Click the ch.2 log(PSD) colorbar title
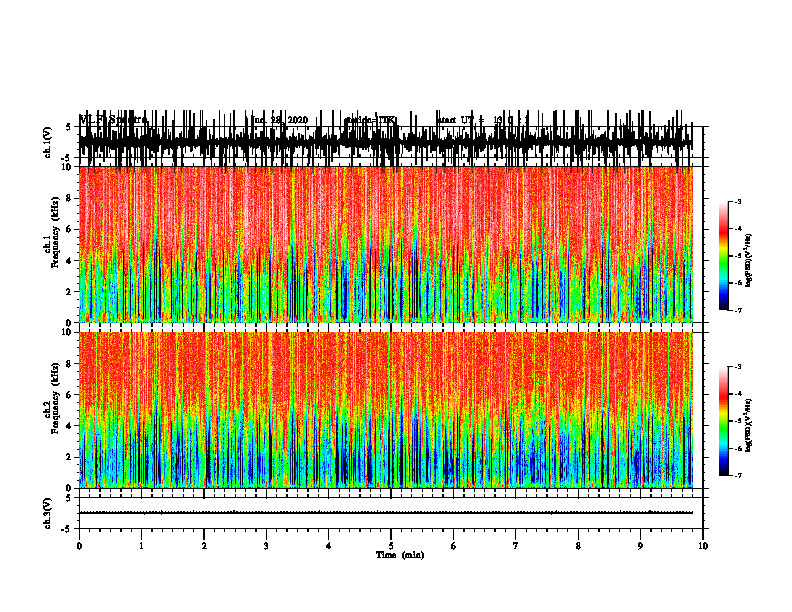Image resolution: width=792 pixels, height=612 pixels. 749,425
